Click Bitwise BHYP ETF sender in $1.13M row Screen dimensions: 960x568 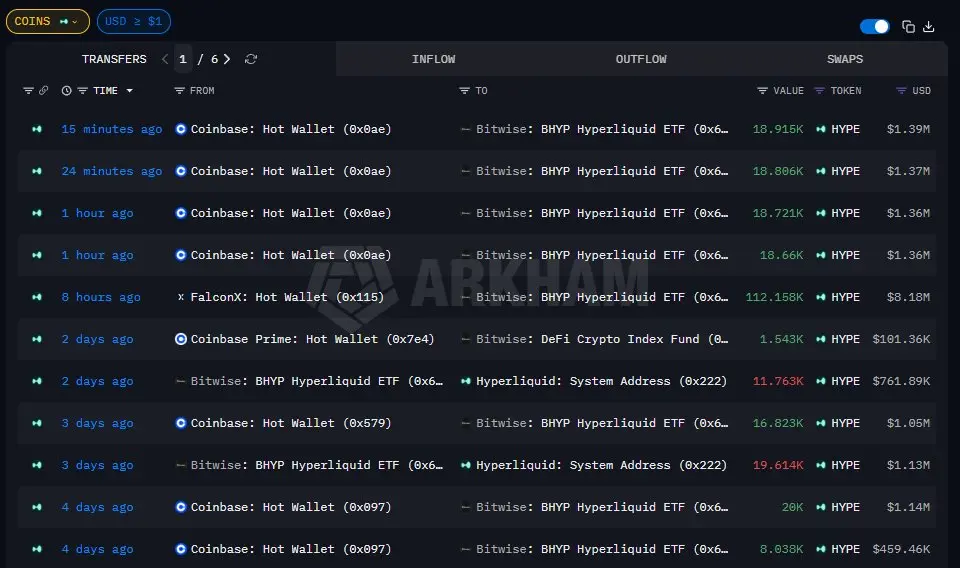coord(317,465)
